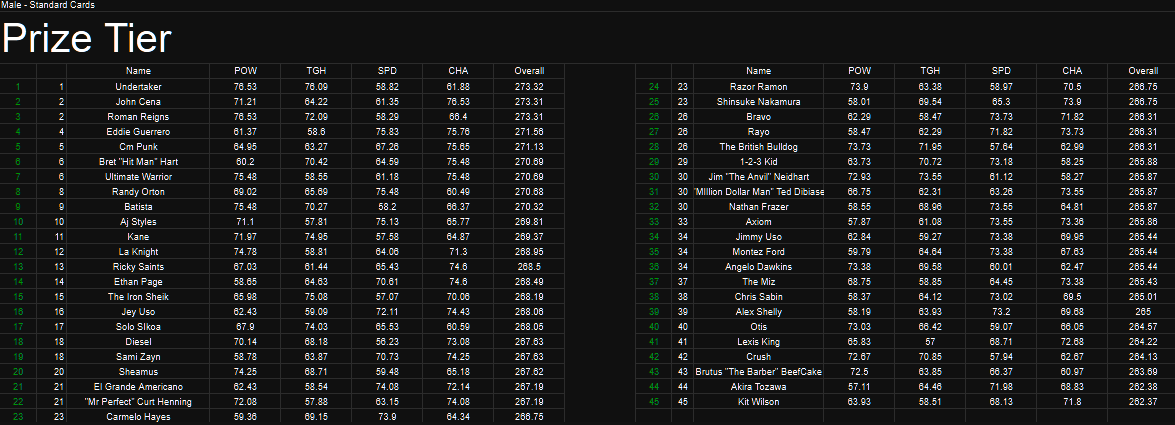Viewport: 1175px width, 425px height.
Task: Select the 'Solo Sikoa' name cell
Action: [139, 327]
